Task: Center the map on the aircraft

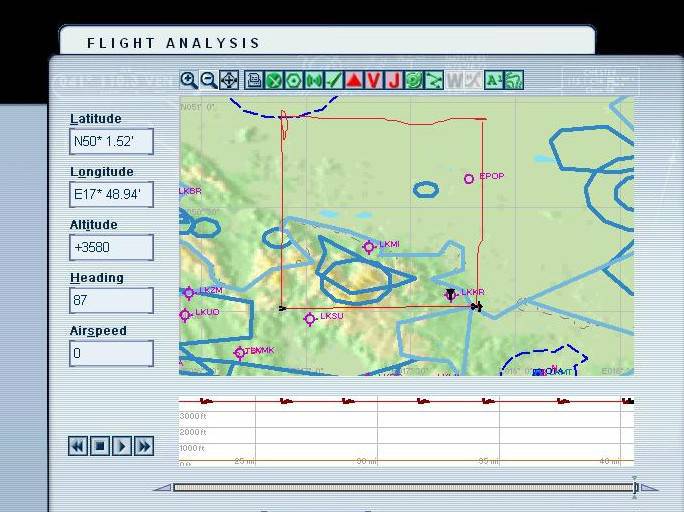Action: [229, 80]
